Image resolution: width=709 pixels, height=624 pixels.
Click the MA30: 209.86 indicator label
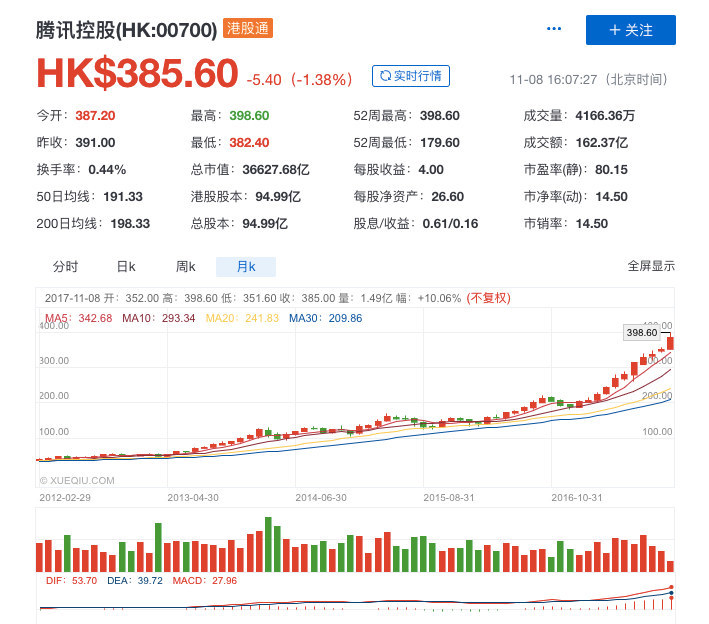326,318
